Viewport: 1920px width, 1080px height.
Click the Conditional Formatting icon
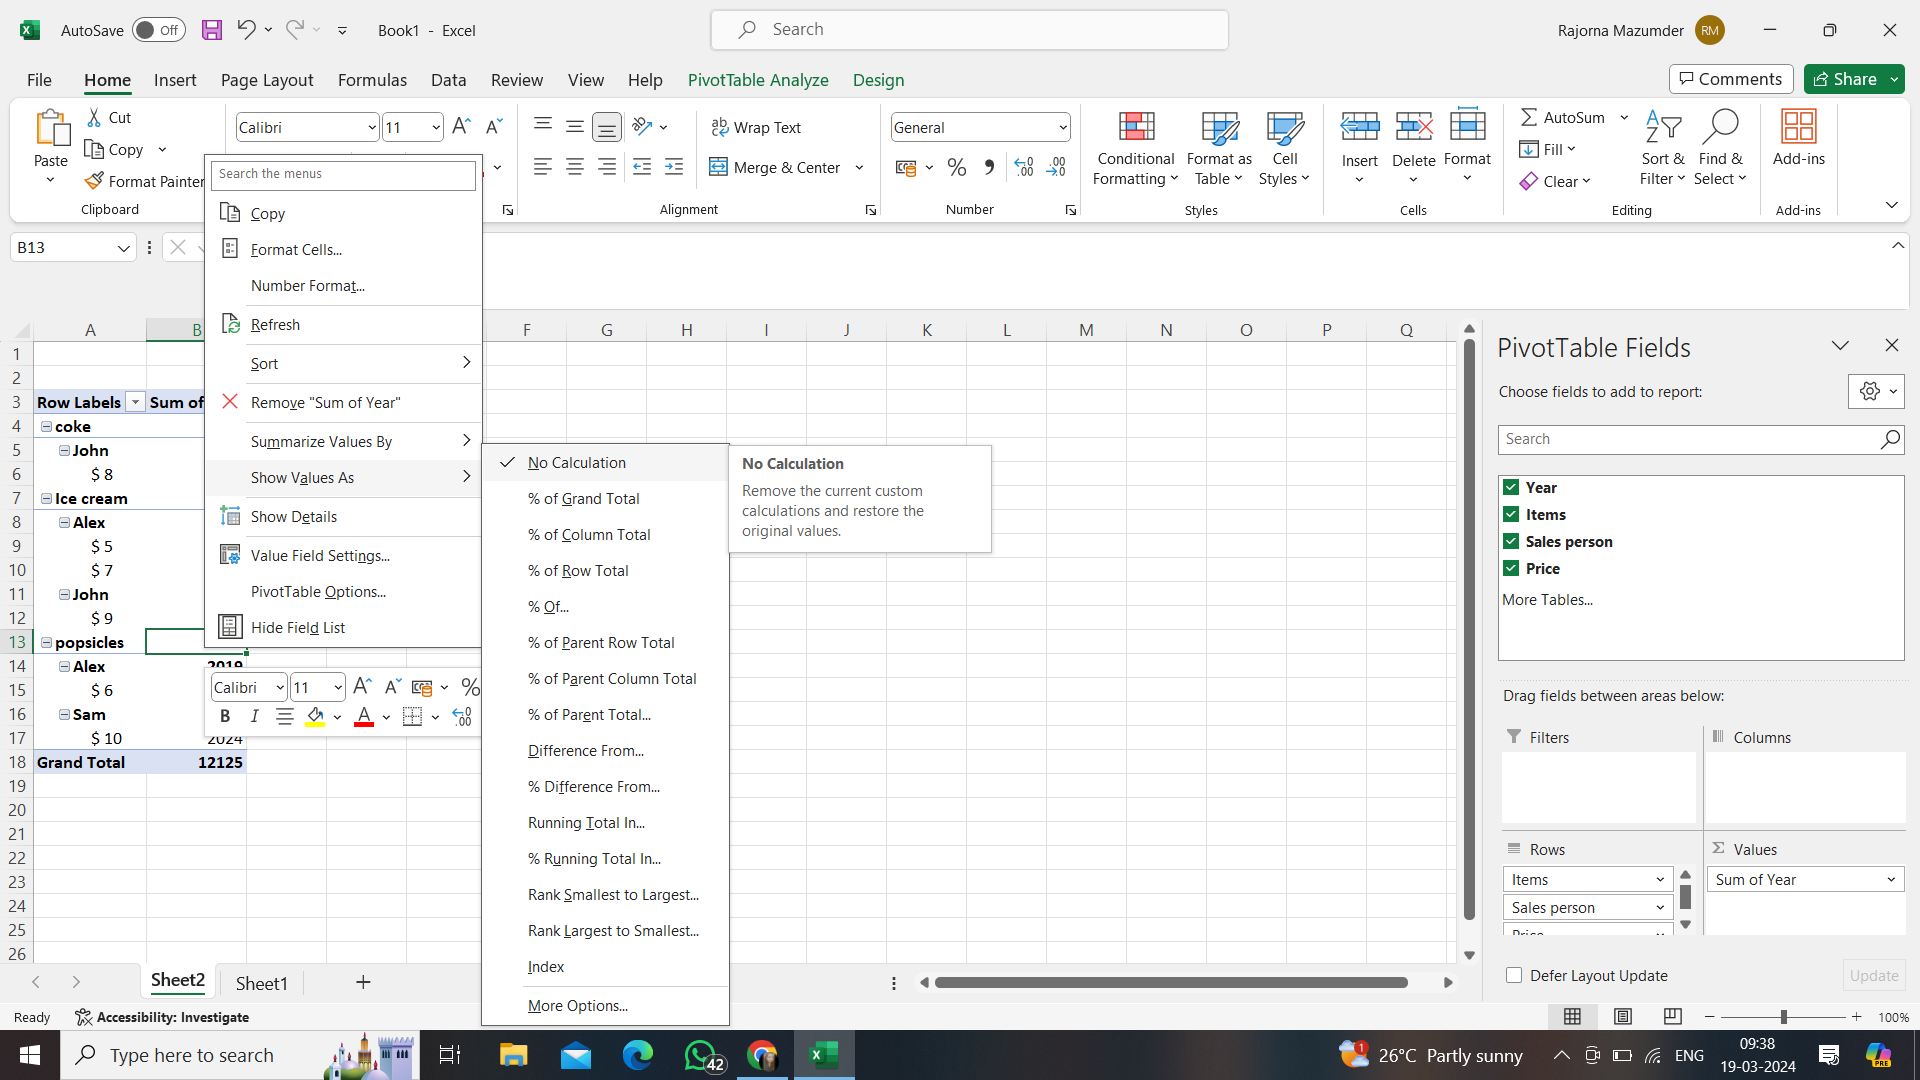(x=1135, y=128)
